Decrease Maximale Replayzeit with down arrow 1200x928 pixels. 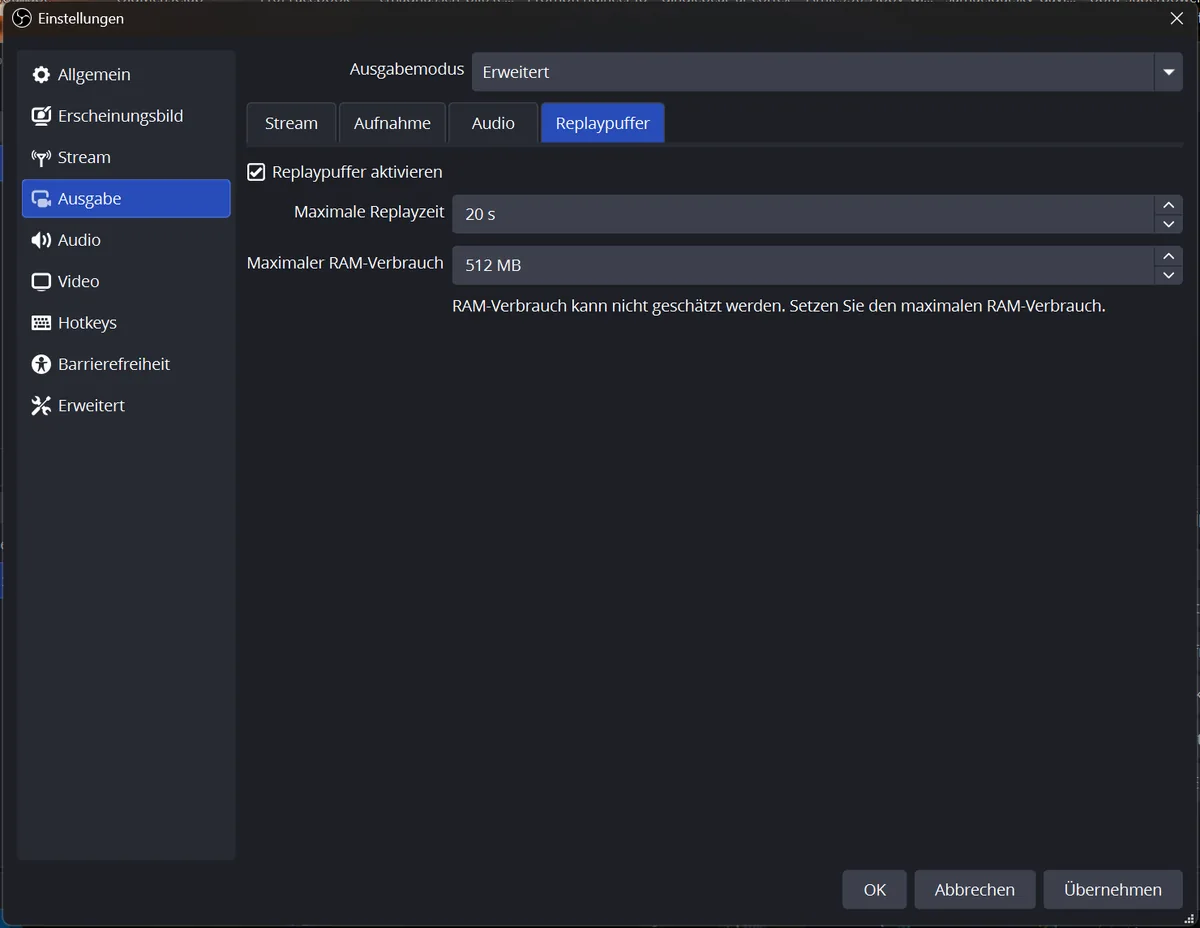point(1168,224)
